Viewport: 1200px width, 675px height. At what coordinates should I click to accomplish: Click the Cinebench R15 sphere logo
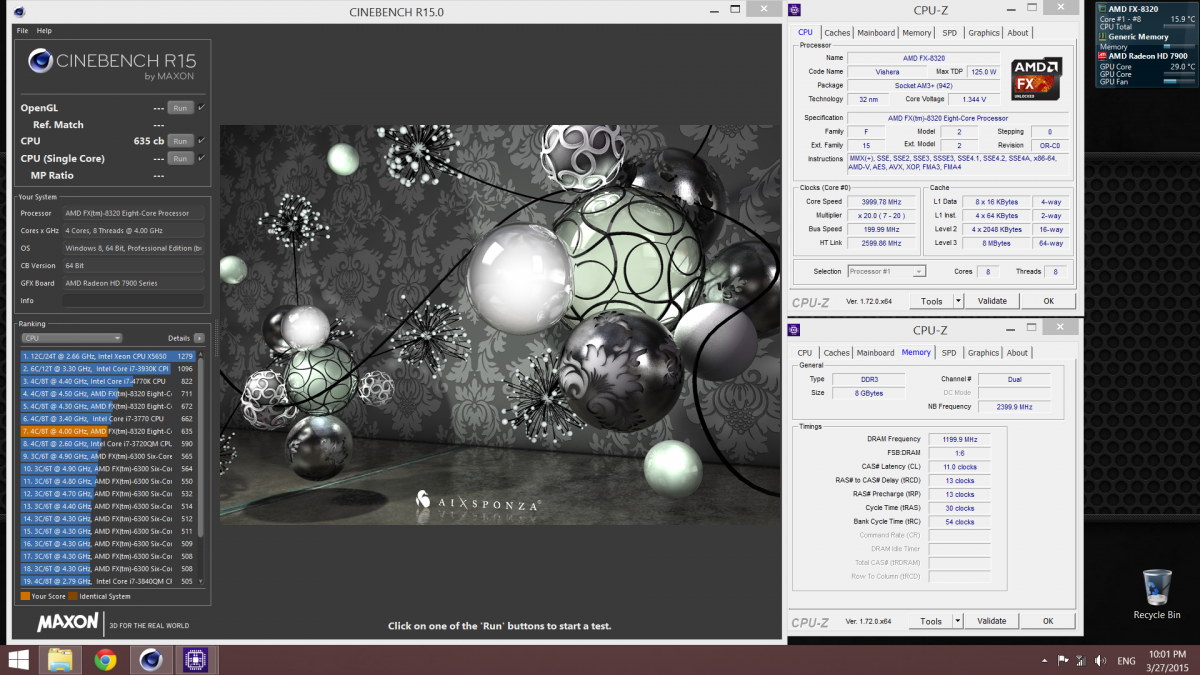click(41, 62)
